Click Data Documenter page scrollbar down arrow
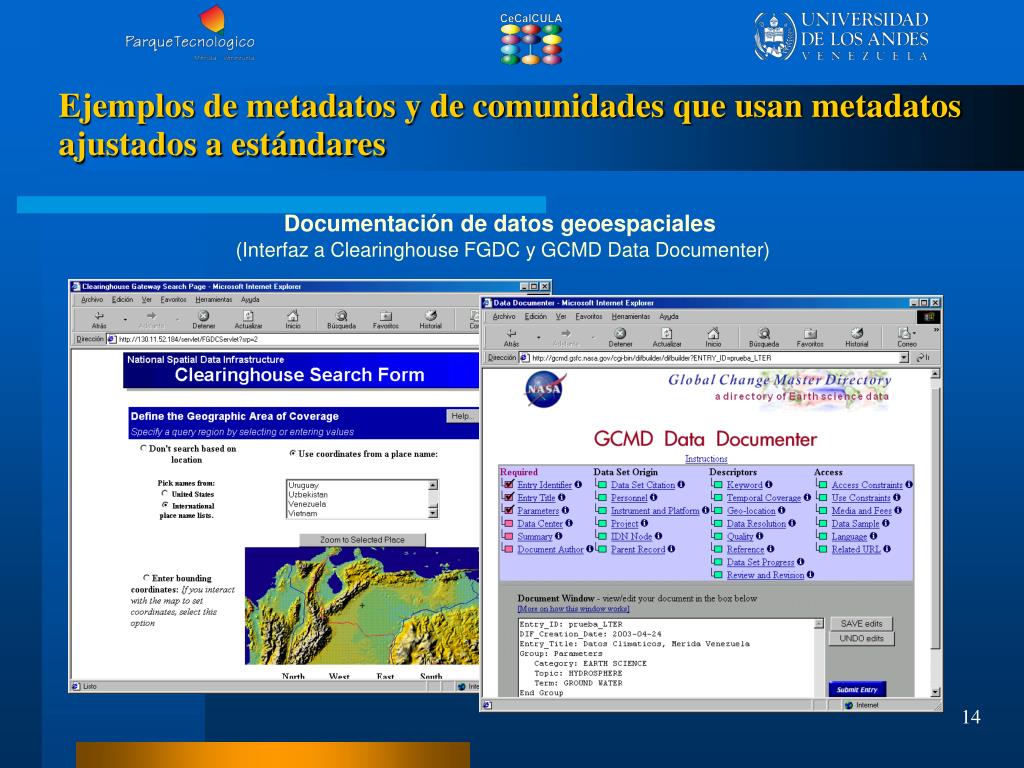The width and height of the screenshot is (1024, 768). click(x=935, y=692)
